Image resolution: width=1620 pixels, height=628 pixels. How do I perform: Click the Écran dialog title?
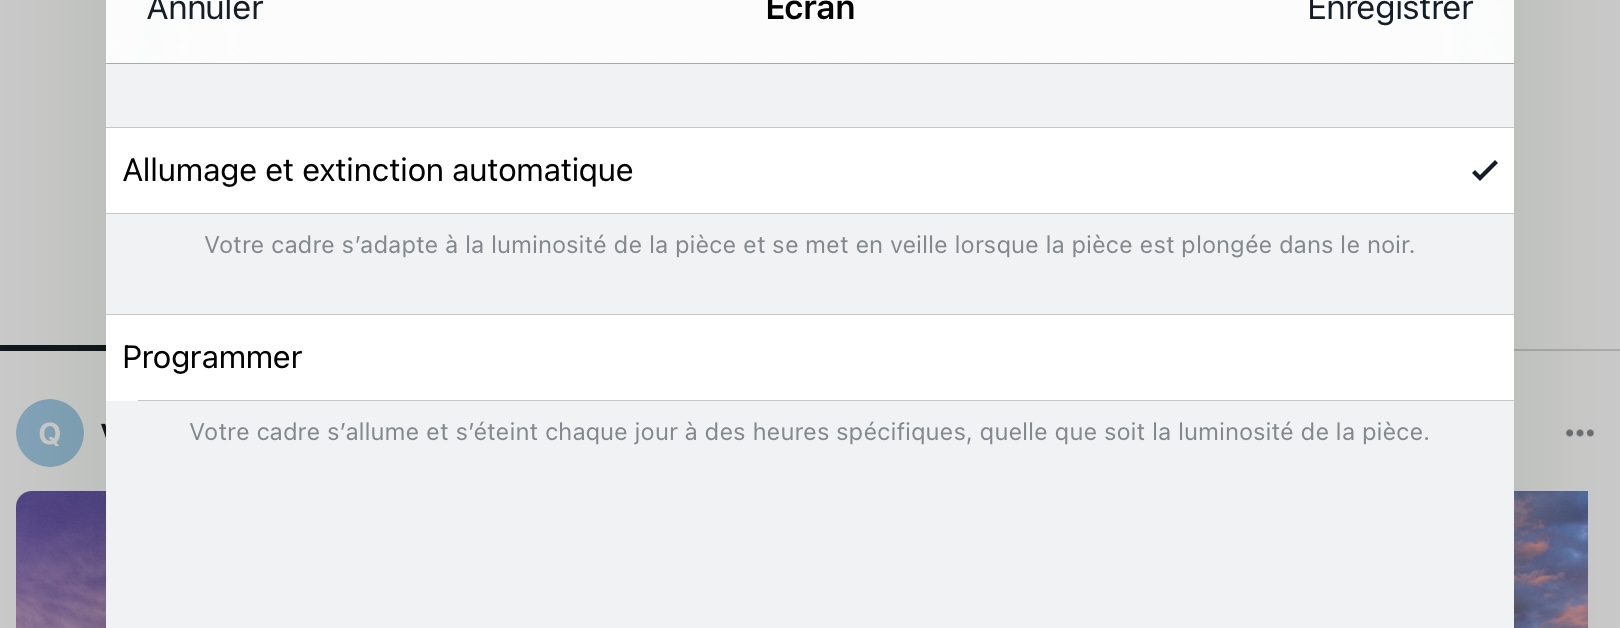click(x=810, y=10)
